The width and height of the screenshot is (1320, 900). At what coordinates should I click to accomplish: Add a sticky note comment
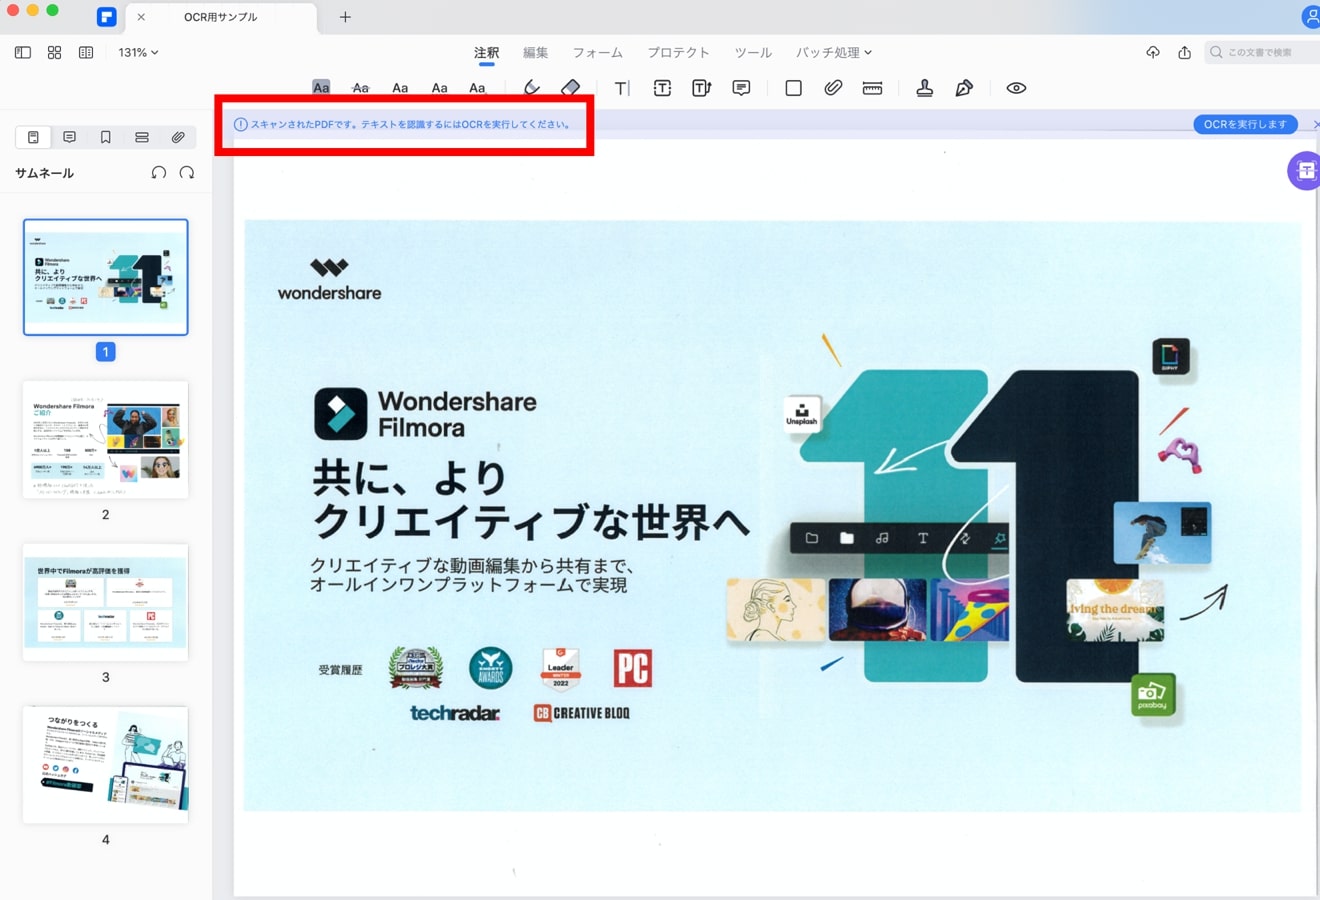point(741,88)
